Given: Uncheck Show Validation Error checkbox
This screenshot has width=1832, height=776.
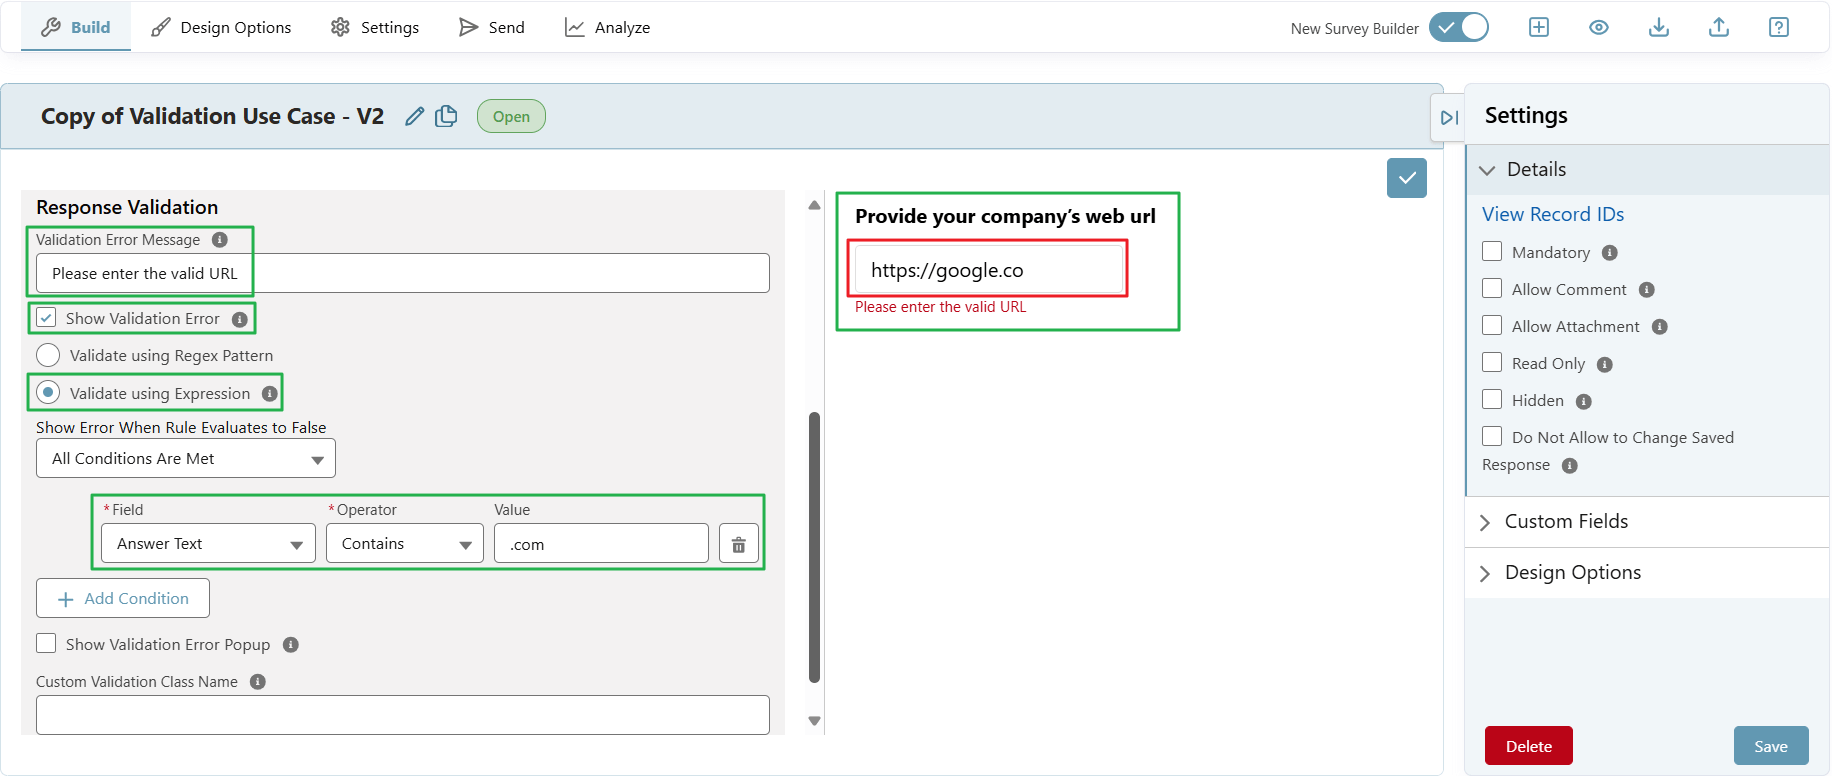Looking at the screenshot, I should point(46,318).
